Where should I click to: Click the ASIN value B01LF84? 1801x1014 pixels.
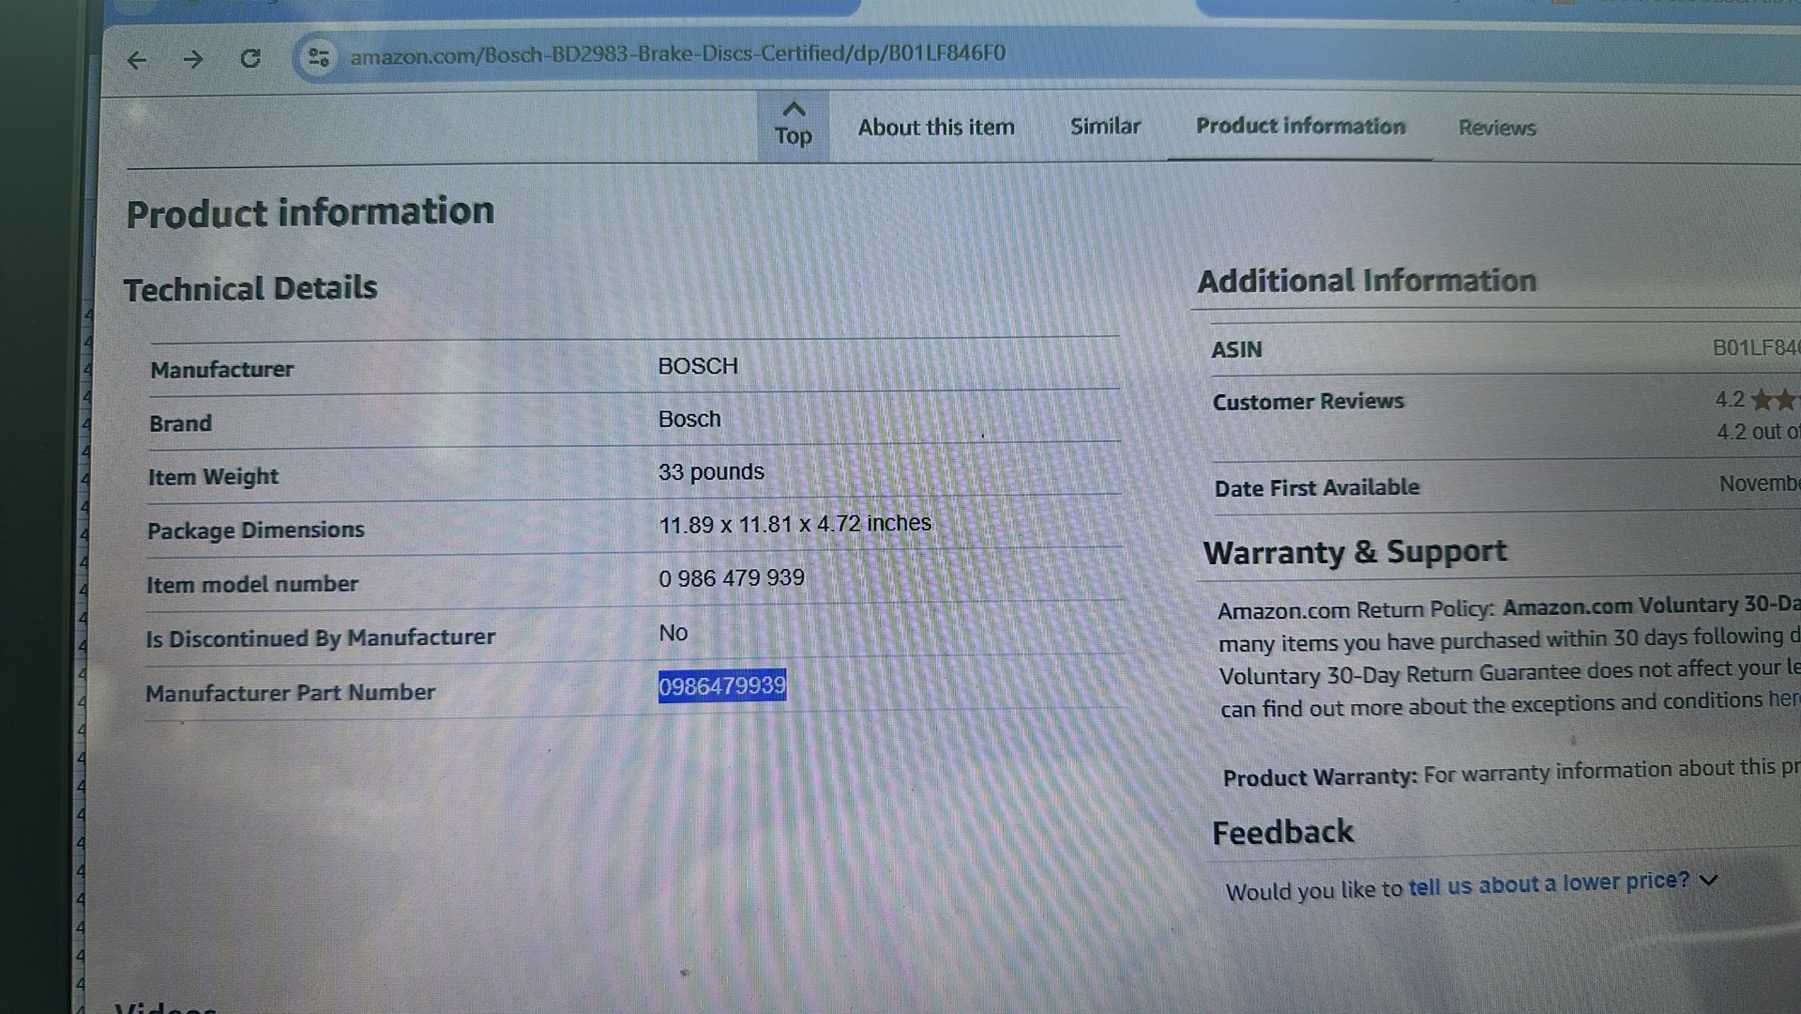[x=1756, y=348]
